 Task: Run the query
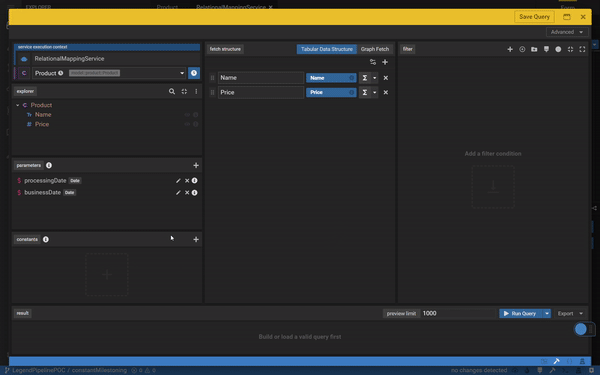520,313
